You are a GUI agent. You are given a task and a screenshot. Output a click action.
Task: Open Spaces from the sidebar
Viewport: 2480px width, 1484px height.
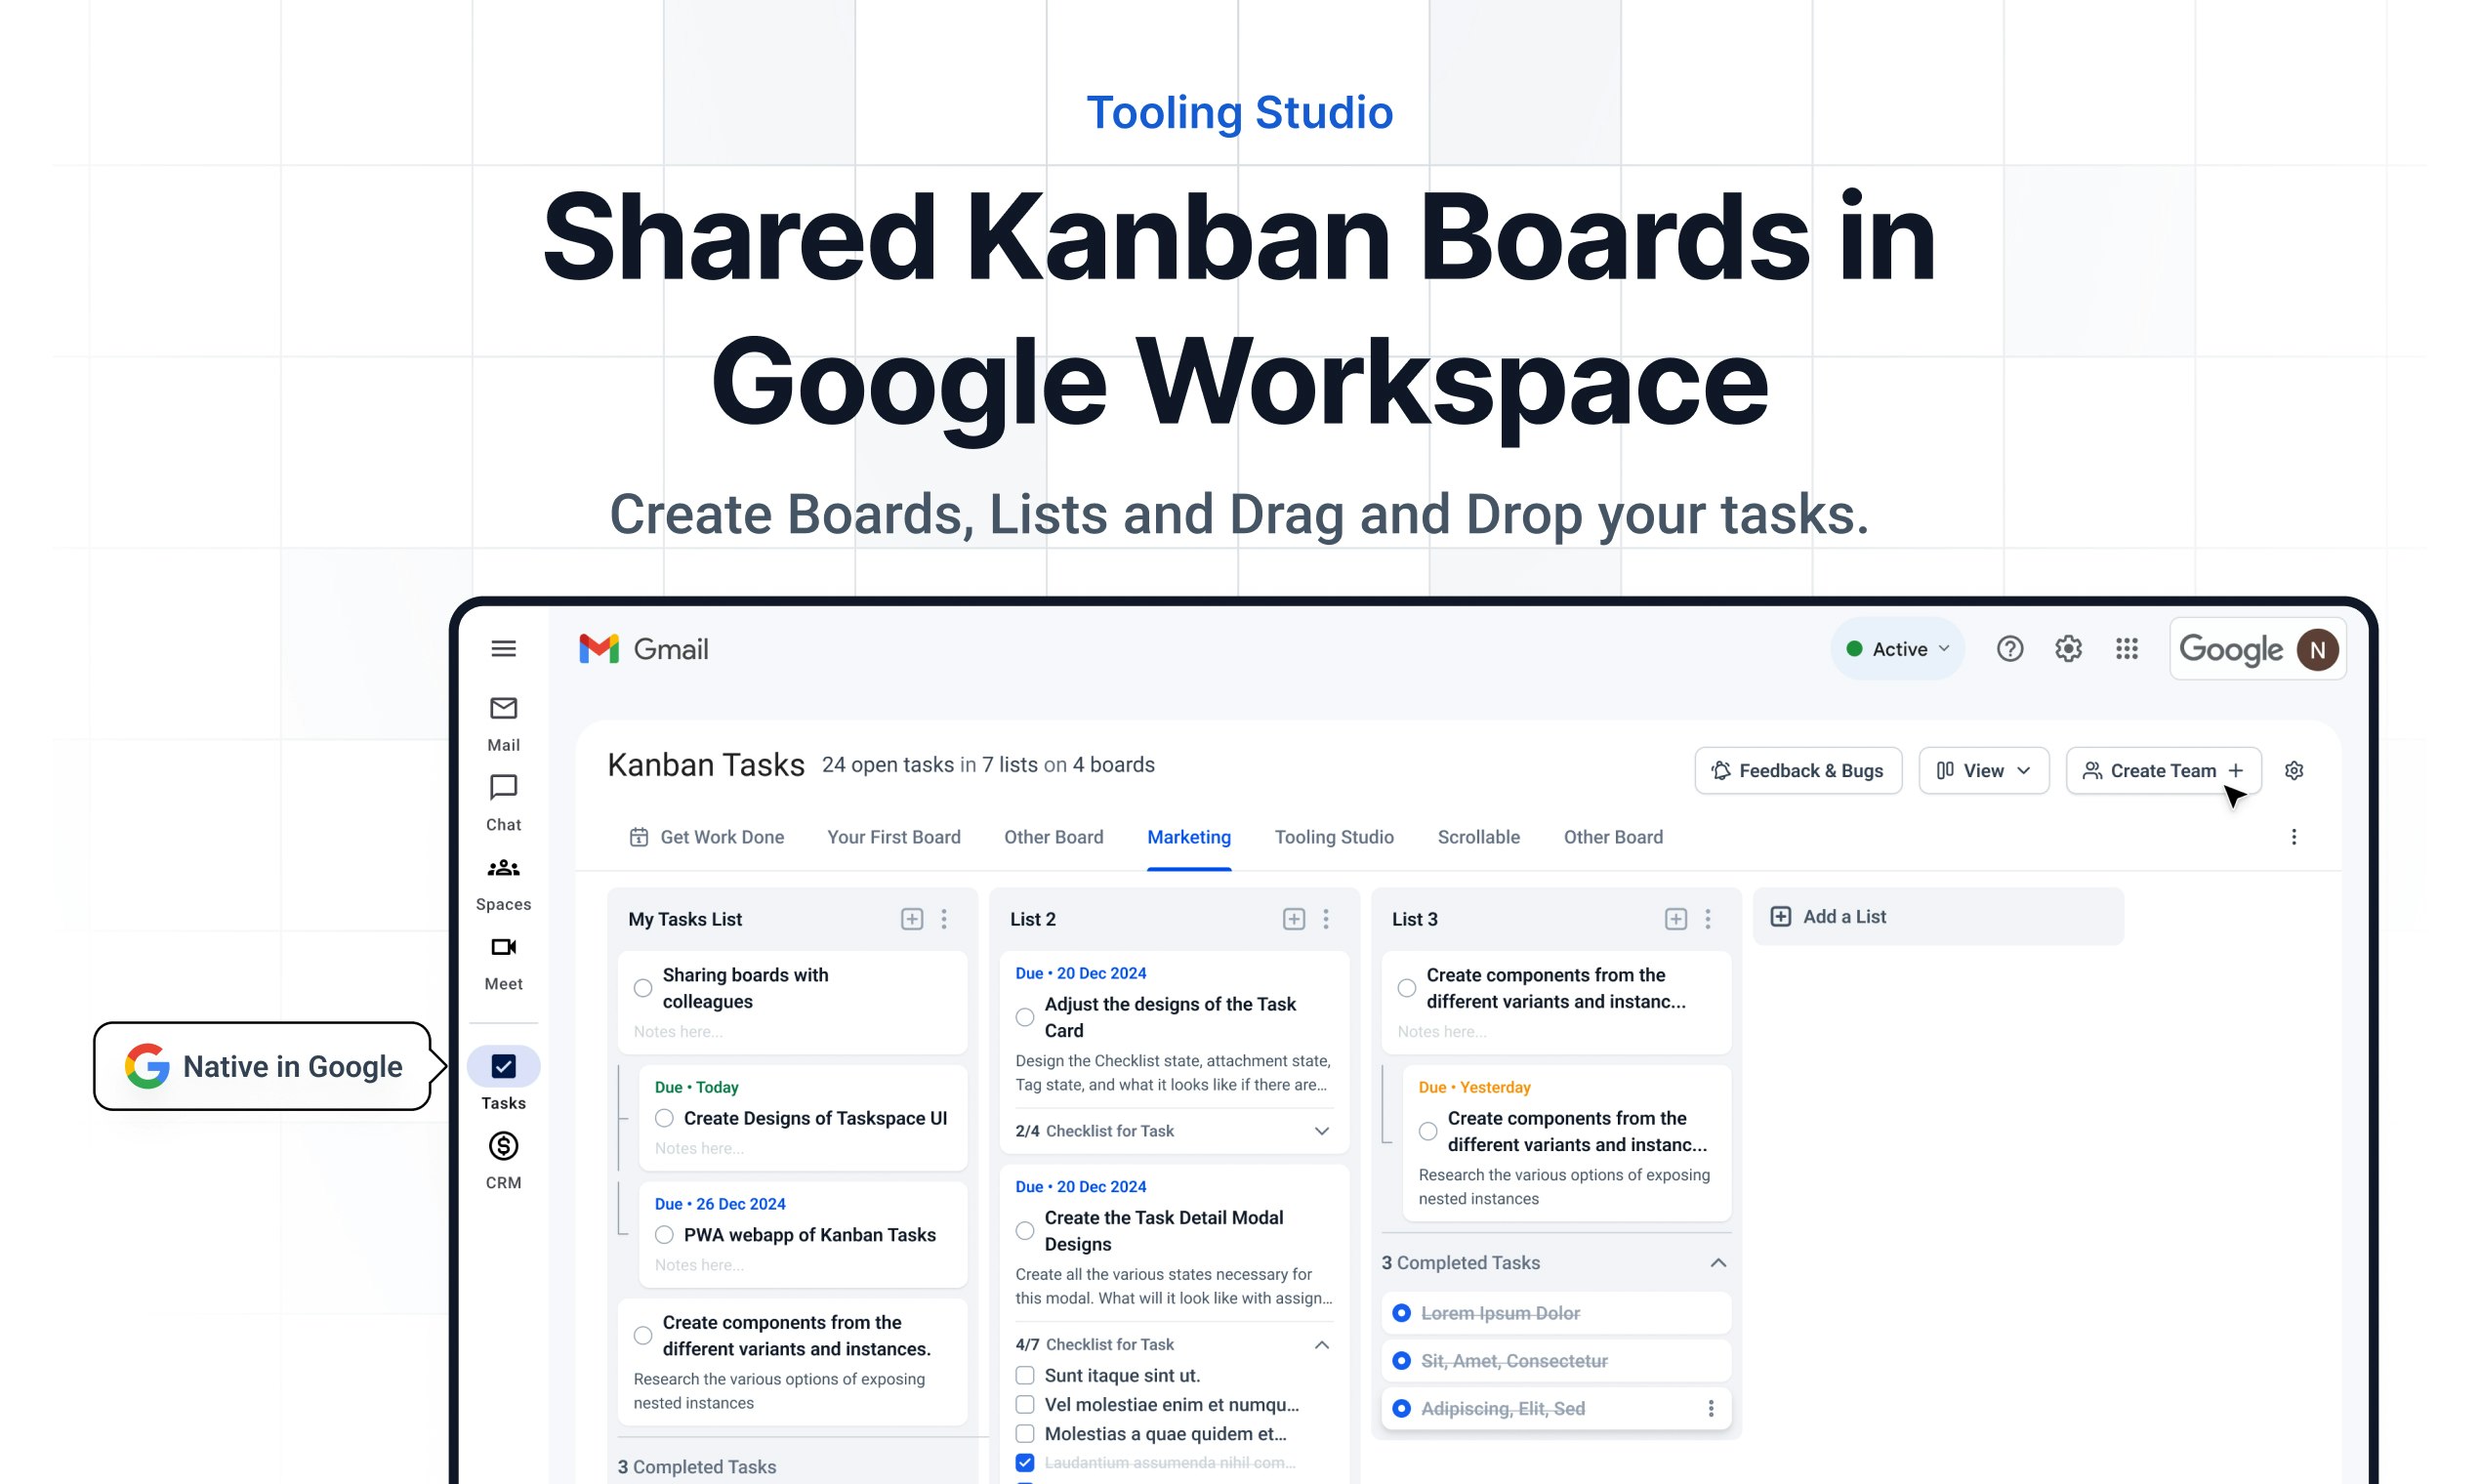[x=503, y=868]
